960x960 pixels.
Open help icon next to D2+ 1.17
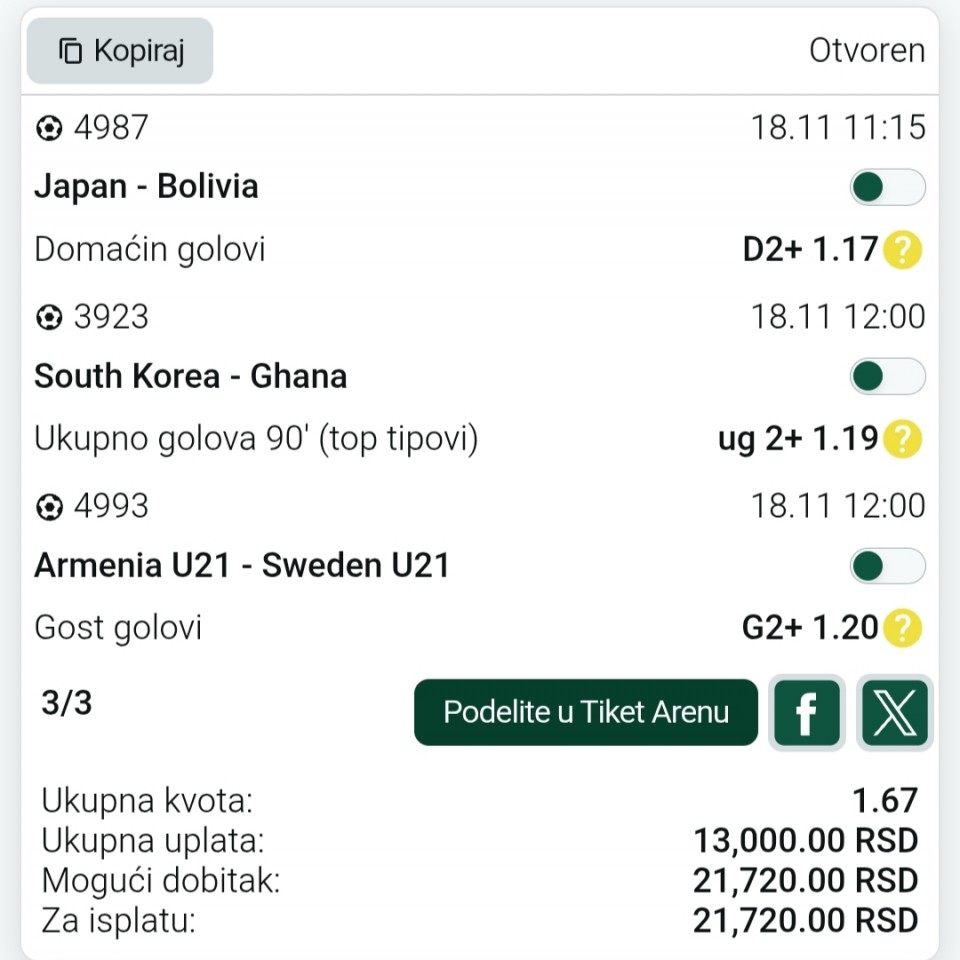point(902,249)
